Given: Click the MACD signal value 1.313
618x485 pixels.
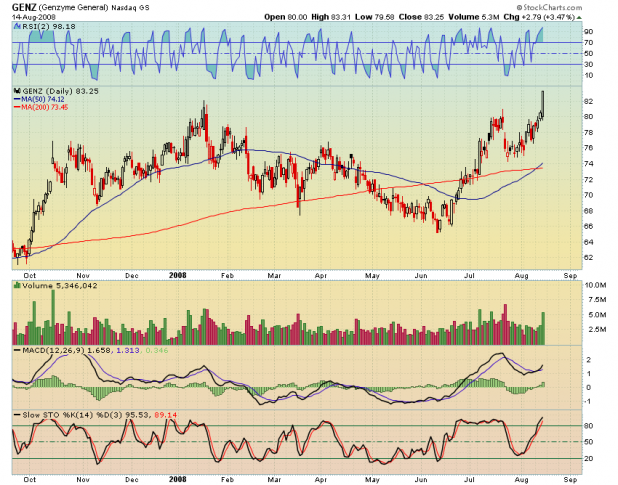Looking at the screenshot, I should click(128, 350).
